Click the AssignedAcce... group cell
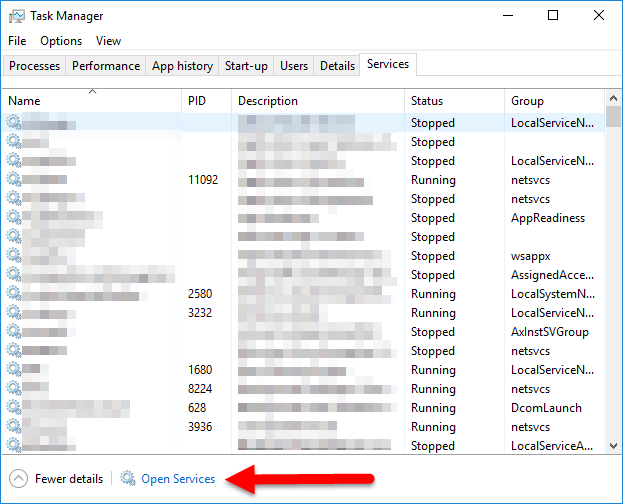The height and width of the screenshot is (504, 623). coord(553,275)
